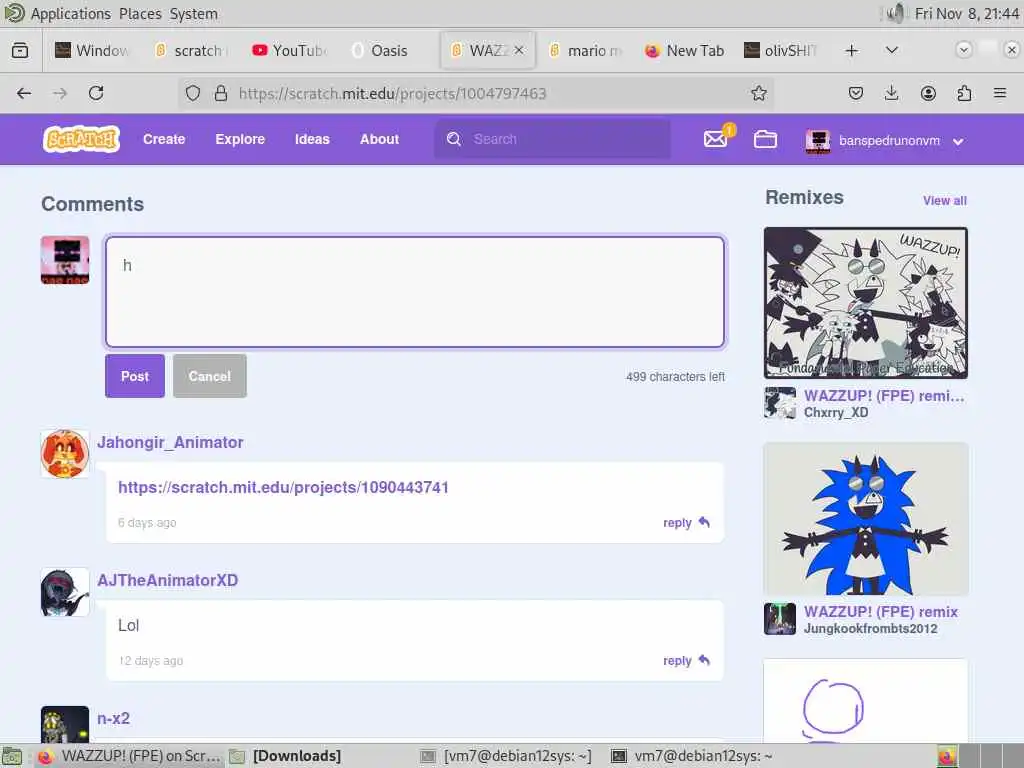Click reply arrow on Jahongir_Animator's comment
The height and width of the screenshot is (768, 1024).
click(704, 522)
